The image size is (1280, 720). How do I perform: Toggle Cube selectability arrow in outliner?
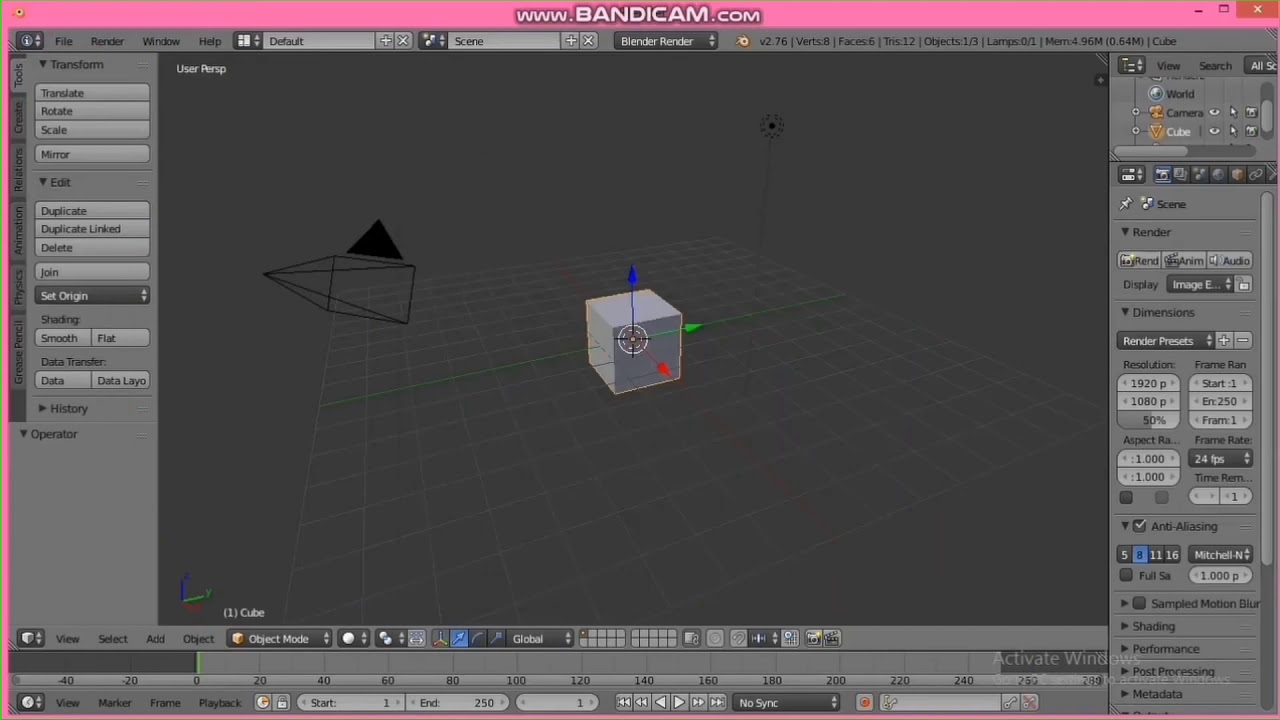(1233, 131)
